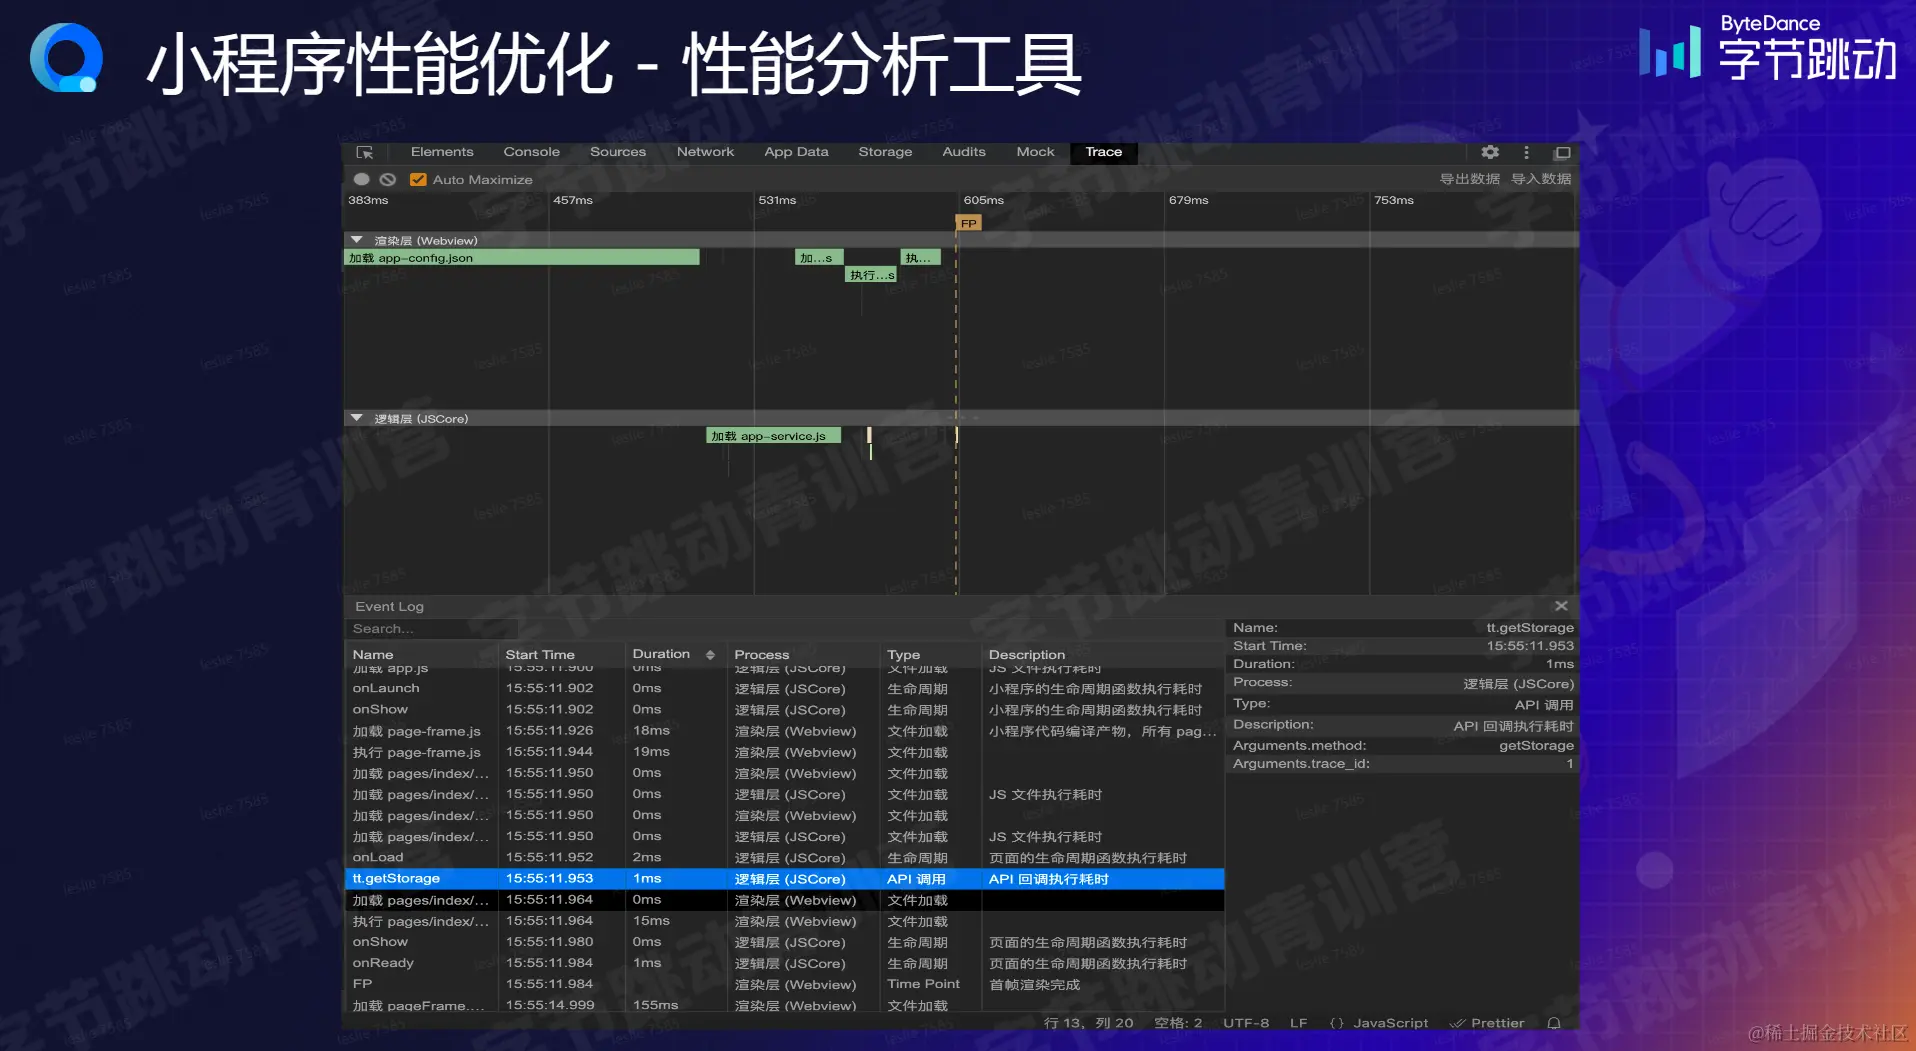Image resolution: width=1916 pixels, height=1051 pixels.
Task: Switch to the Storage tab
Action: point(885,152)
